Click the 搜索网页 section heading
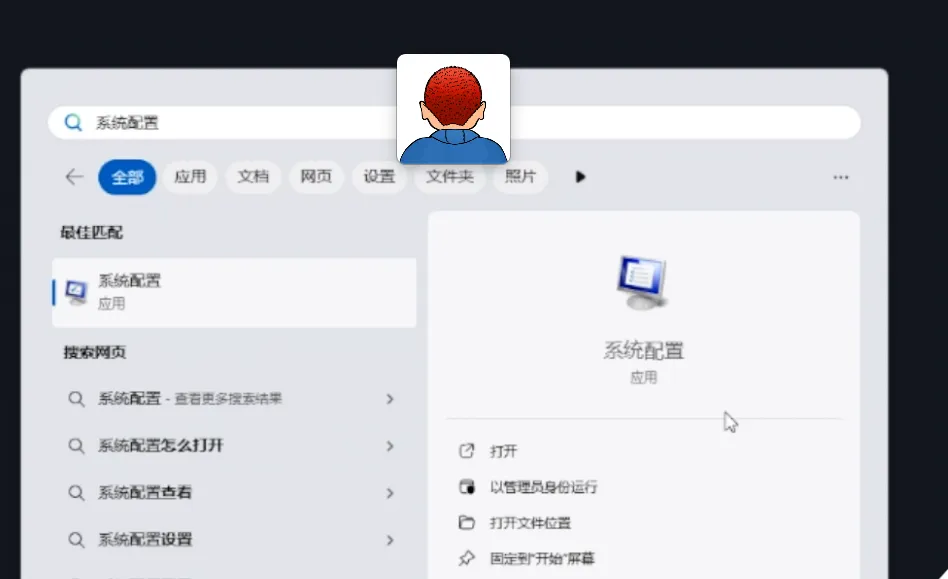Image resolution: width=948 pixels, height=579 pixels. click(95, 352)
